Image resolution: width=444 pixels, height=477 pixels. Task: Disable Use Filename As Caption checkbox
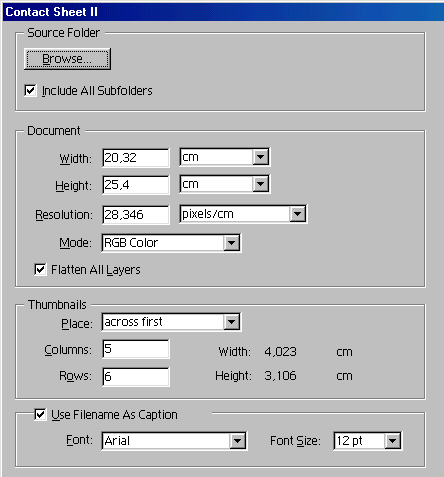tap(40, 415)
